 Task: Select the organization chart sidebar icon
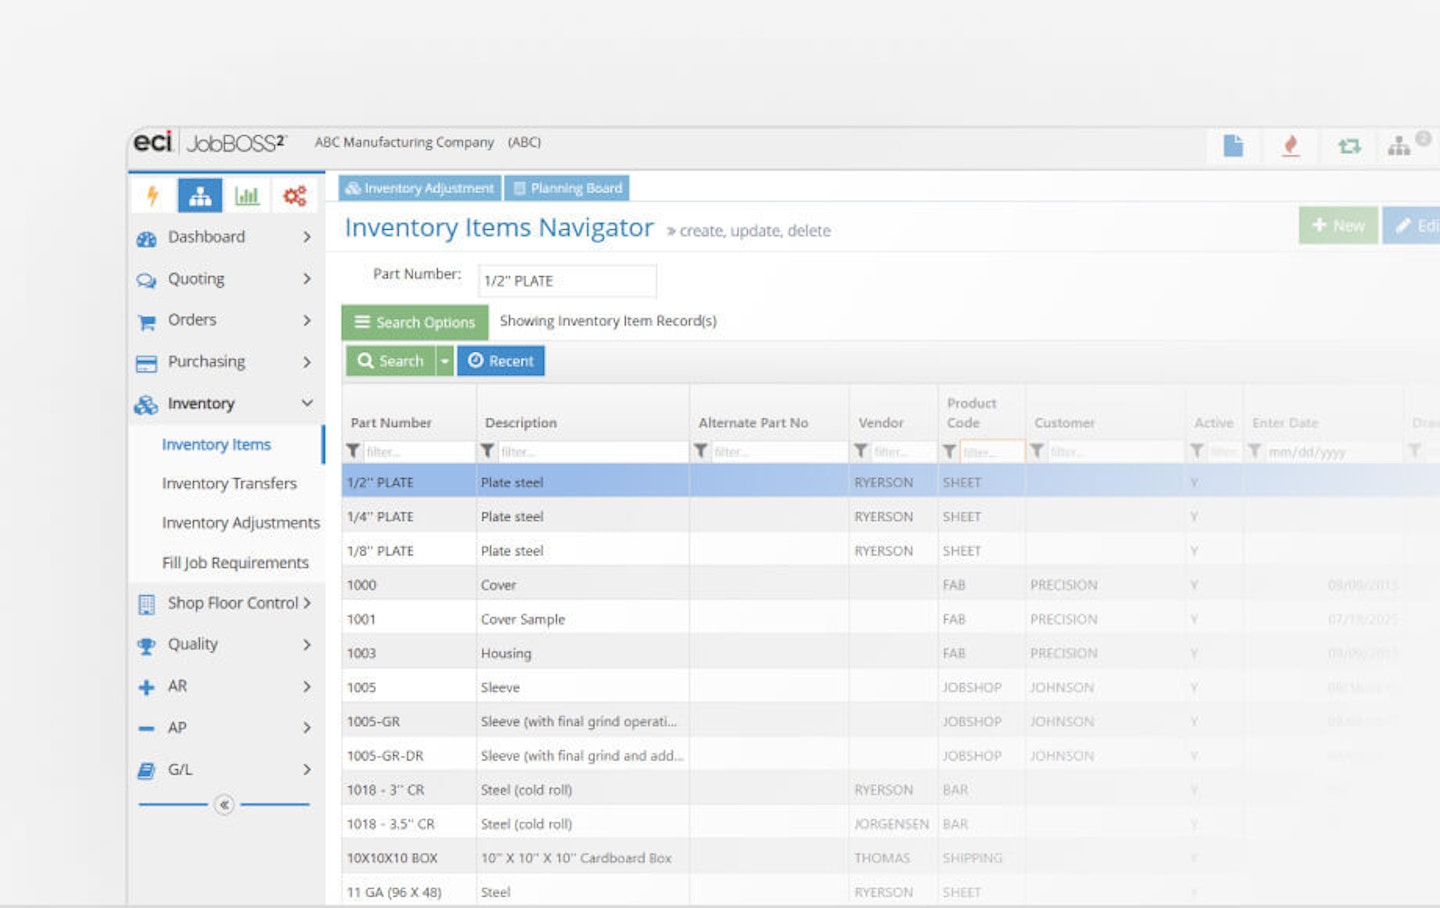(200, 196)
